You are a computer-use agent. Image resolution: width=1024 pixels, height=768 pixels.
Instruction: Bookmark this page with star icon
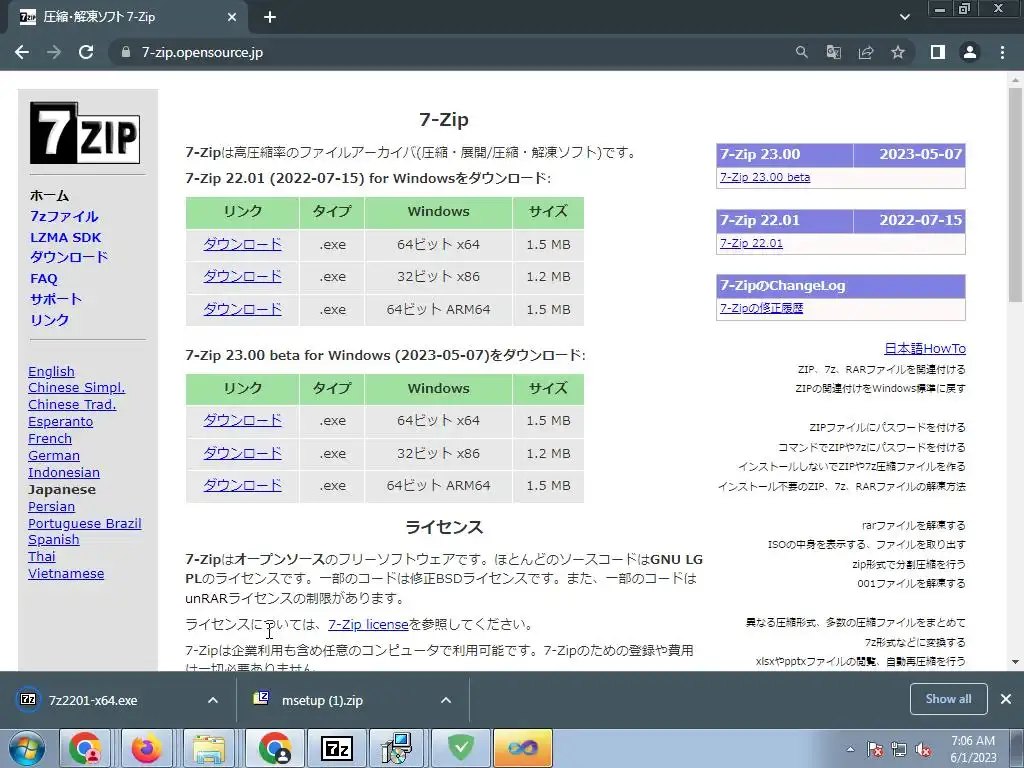point(898,52)
